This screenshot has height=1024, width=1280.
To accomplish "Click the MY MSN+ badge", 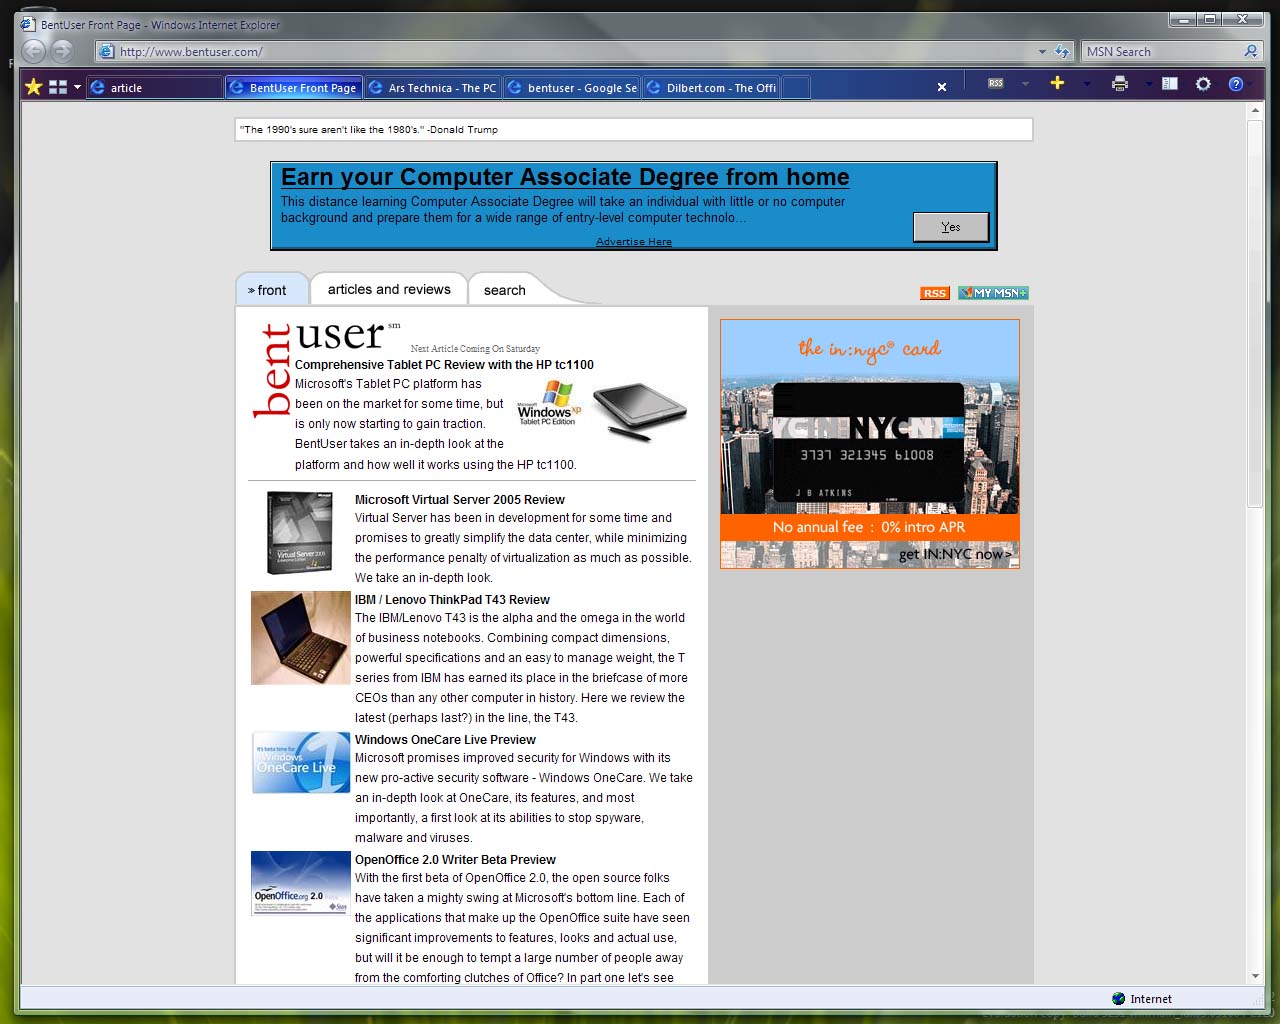I will (993, 293).
